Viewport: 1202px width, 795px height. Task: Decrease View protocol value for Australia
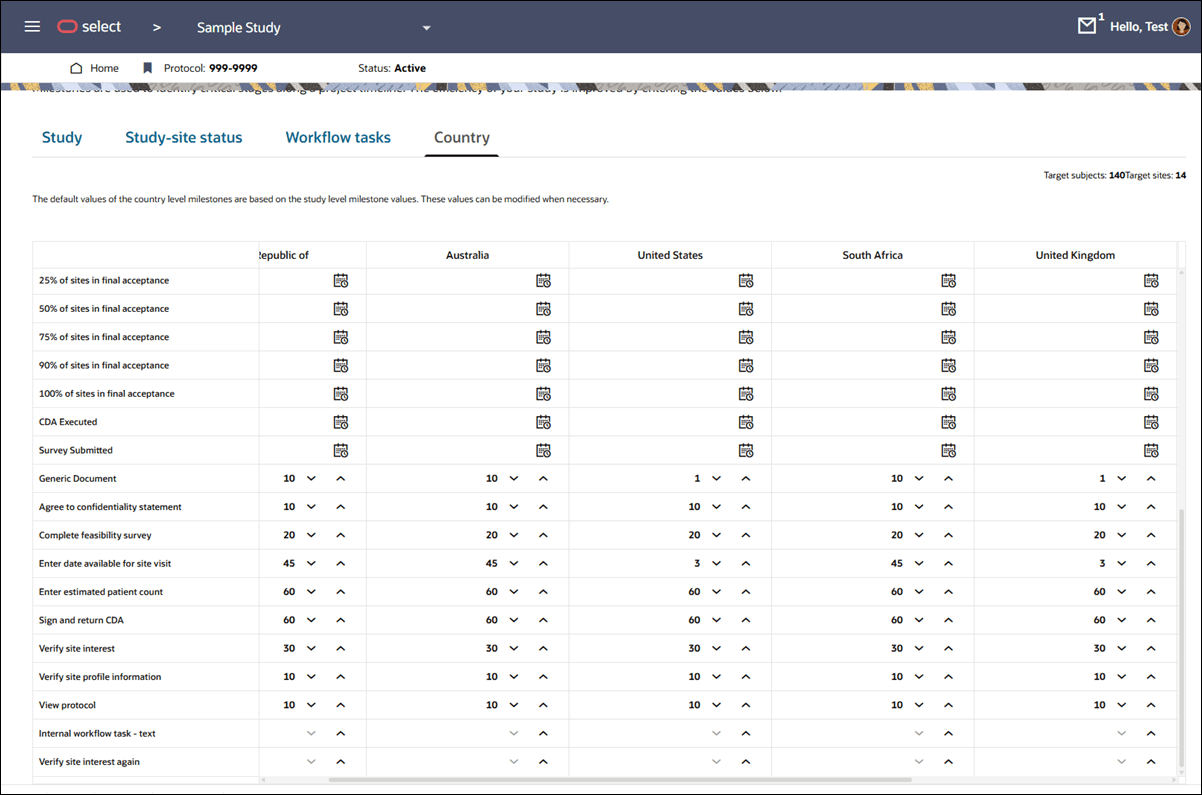click(x=516, y=704)
